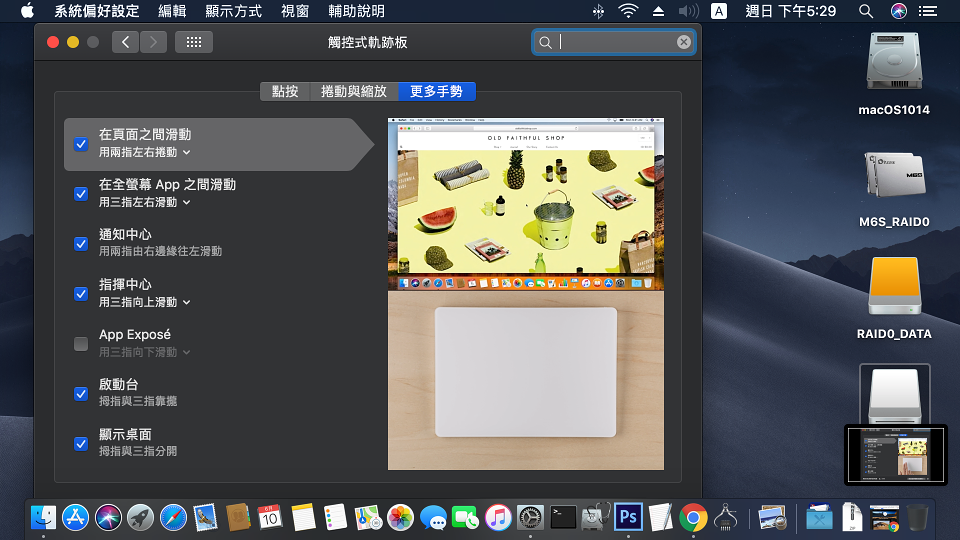Viewport: 960px width, 540px height.
Task: Click System Preferences gear in dock
Action: point(530,518)
